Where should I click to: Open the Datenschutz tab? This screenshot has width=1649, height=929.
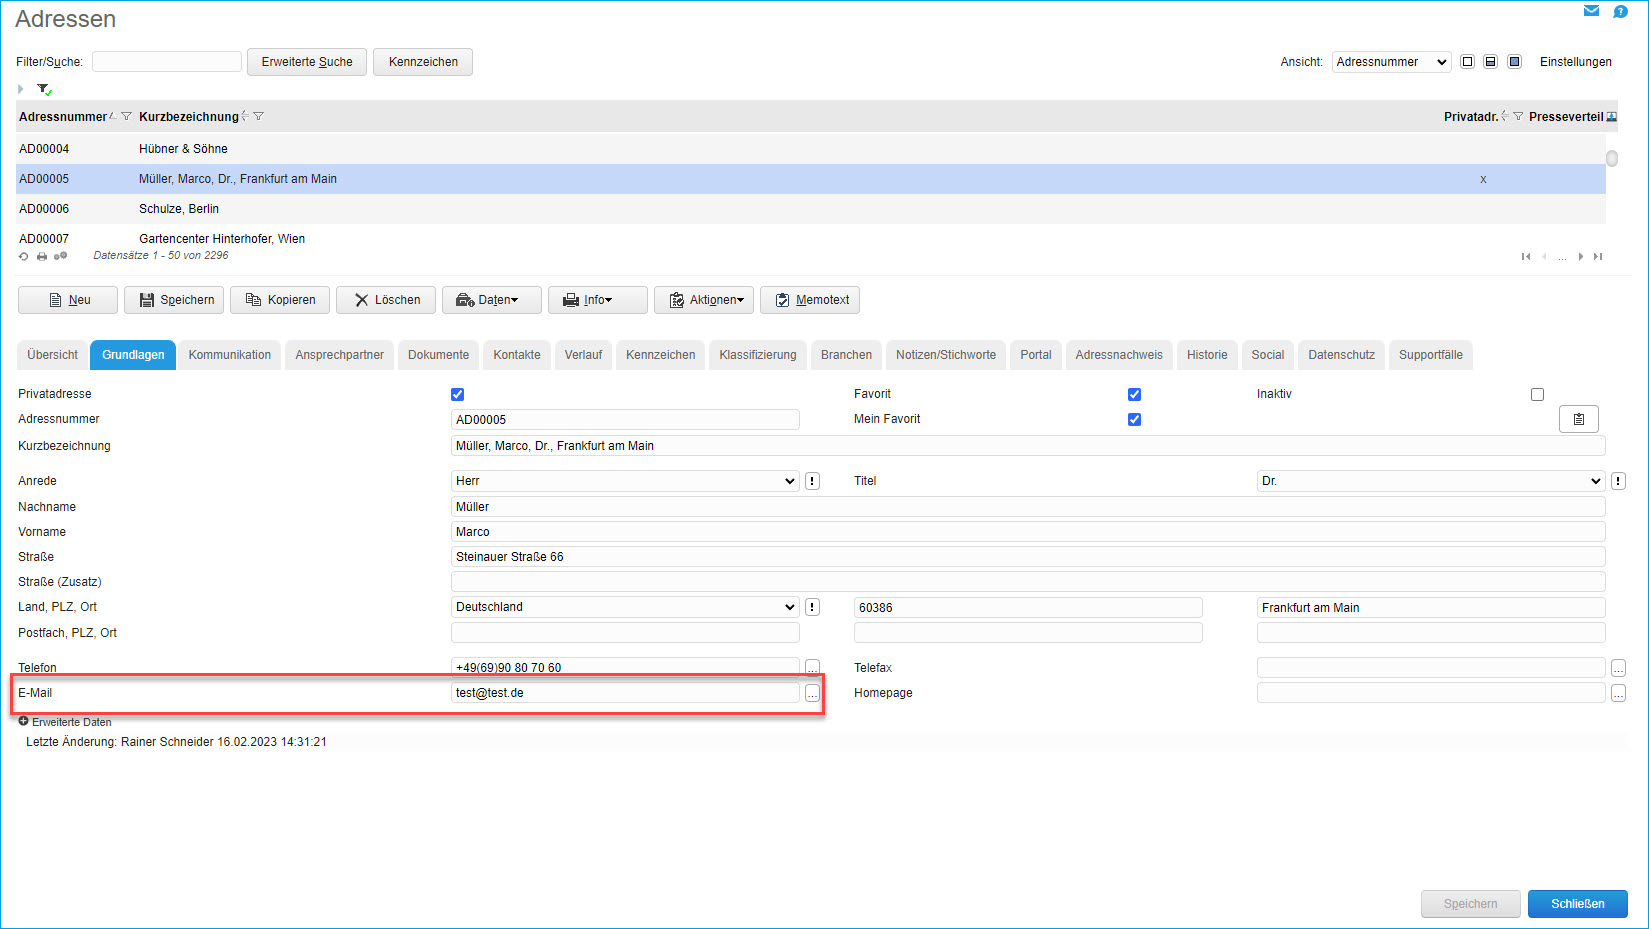(1340, 355)
